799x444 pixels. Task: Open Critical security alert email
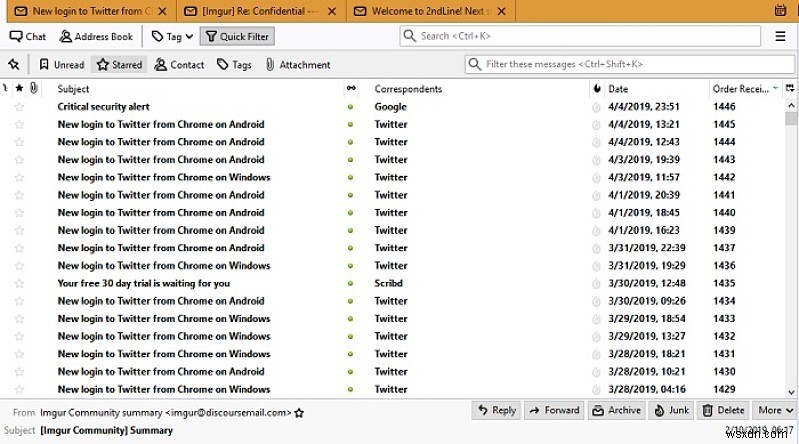click(103, 107)
